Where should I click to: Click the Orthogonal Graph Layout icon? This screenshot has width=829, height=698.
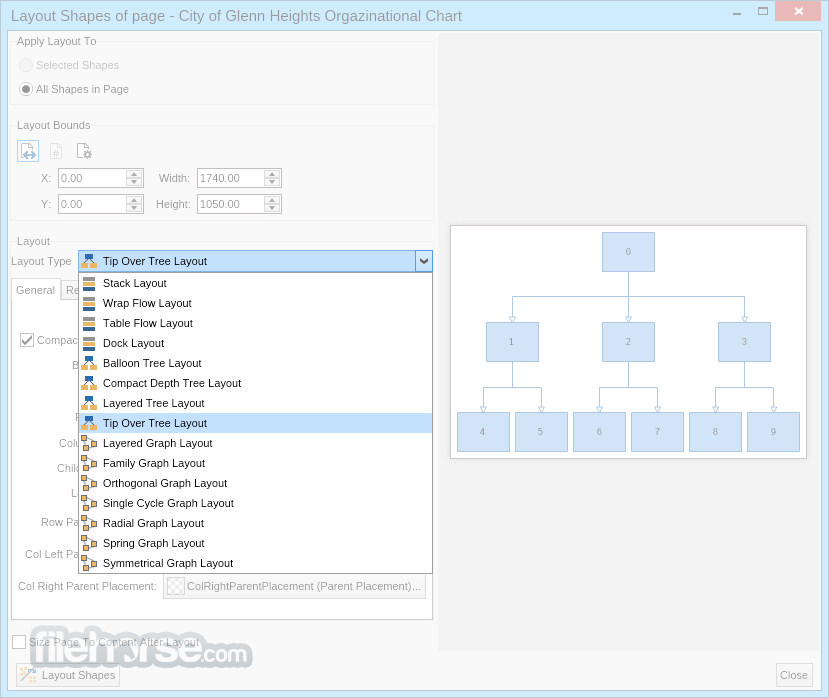(x=89, y=483)
